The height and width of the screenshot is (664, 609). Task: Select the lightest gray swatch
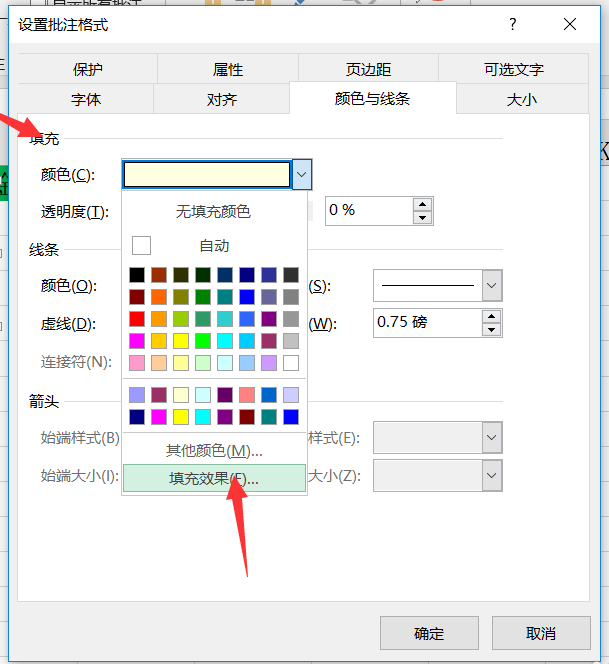(x=291, y=341)
